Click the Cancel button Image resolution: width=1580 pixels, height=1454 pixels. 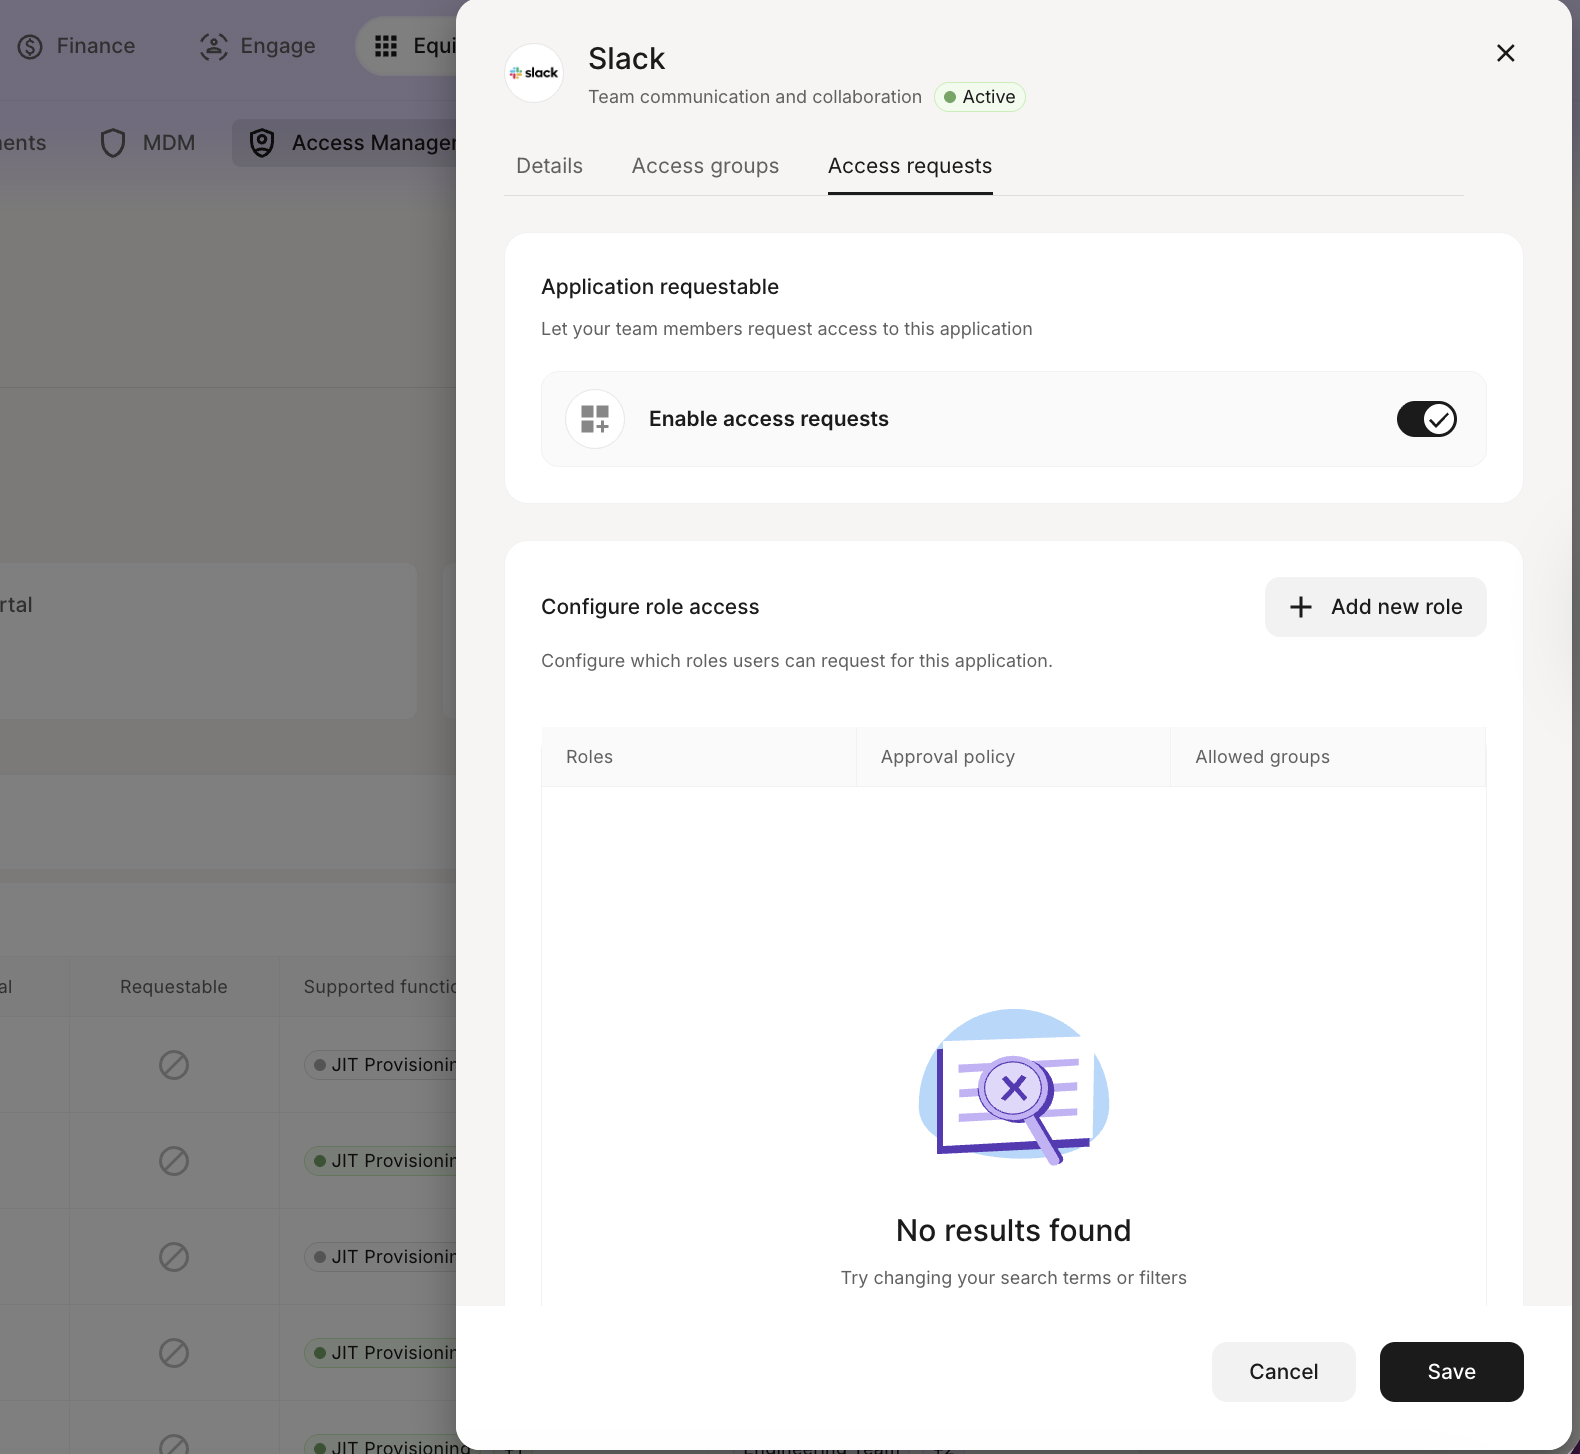(1283, 1372)
